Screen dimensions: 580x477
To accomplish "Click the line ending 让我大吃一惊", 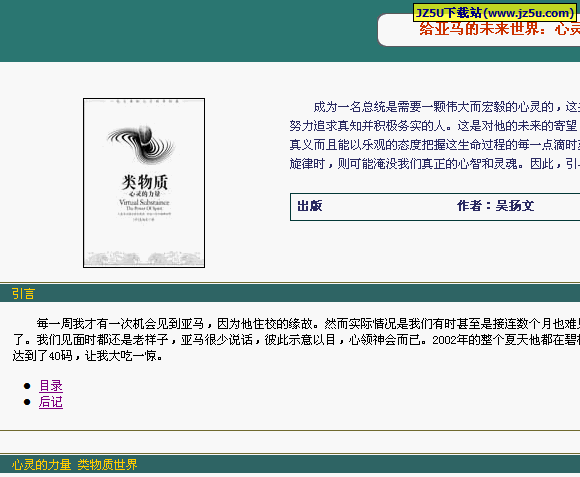I will (87, 356).
